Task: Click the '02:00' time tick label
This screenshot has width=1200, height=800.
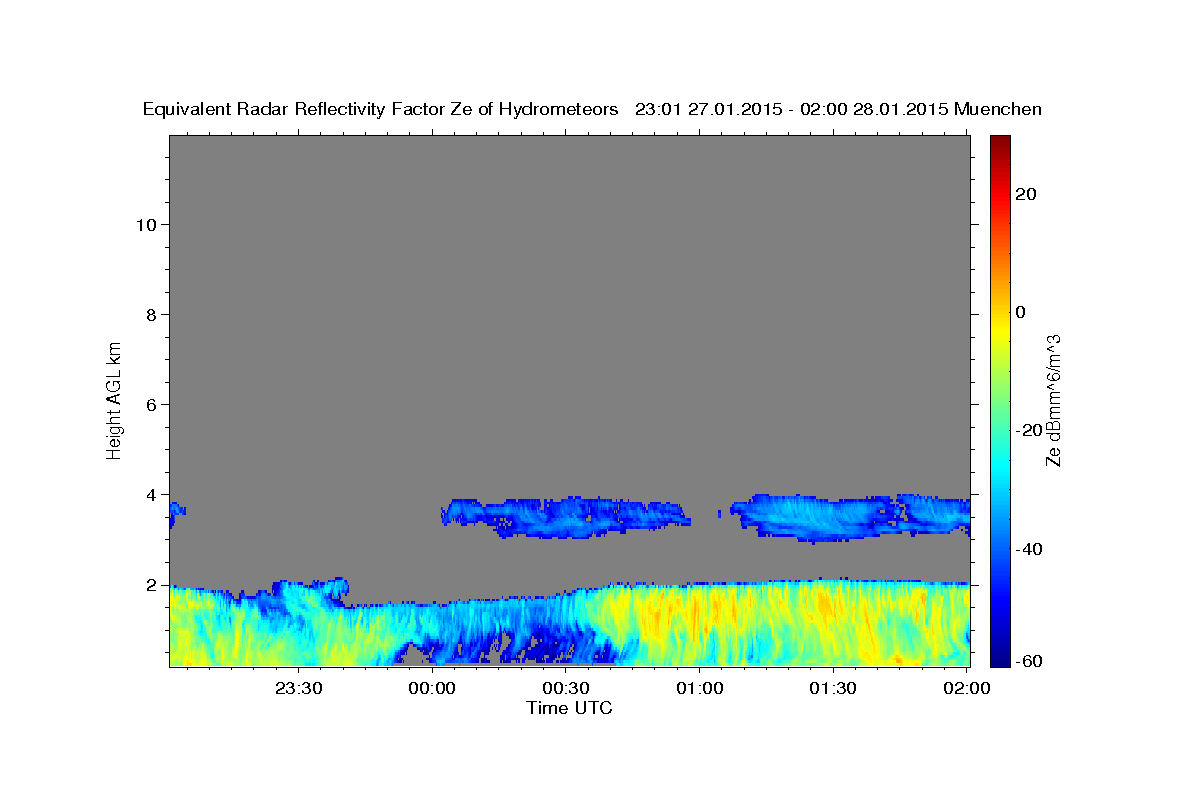Action: click(x=967, y=688)
